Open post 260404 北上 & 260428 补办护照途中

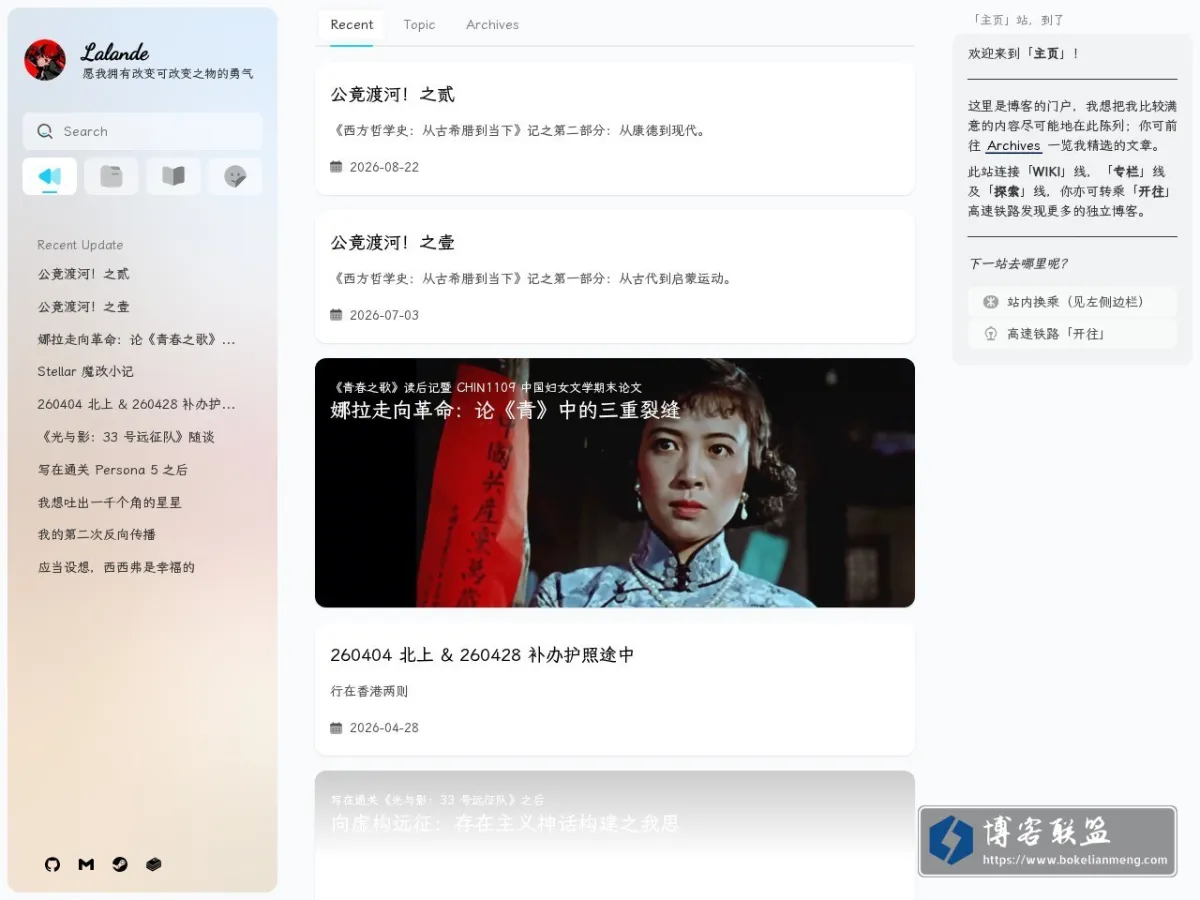click(615, 689)
